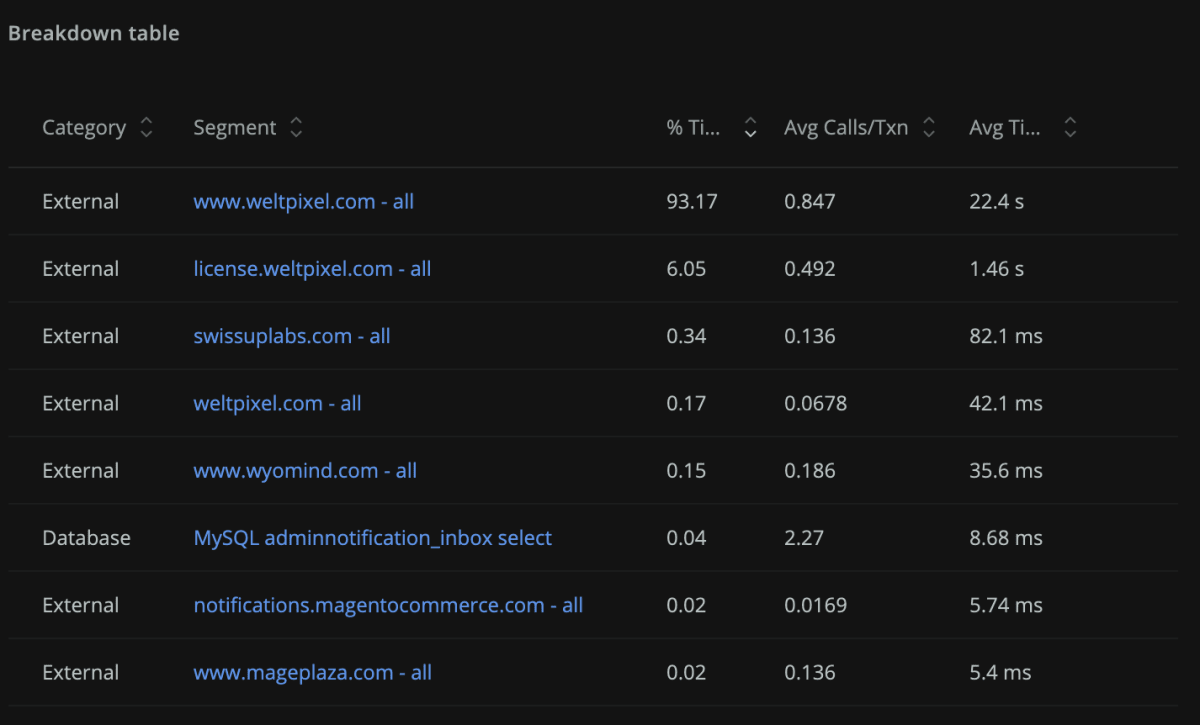Viewport: 1200px width, 725px height.
Task: Click the Category column header
Action: click(x=84, y=128)
